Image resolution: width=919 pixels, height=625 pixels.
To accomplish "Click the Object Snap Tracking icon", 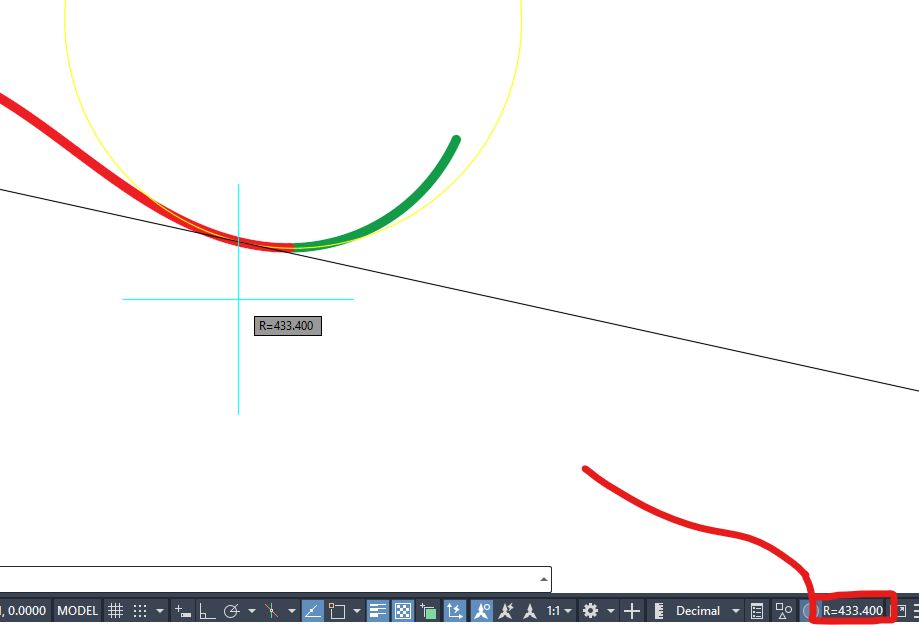I will (312, 610).
